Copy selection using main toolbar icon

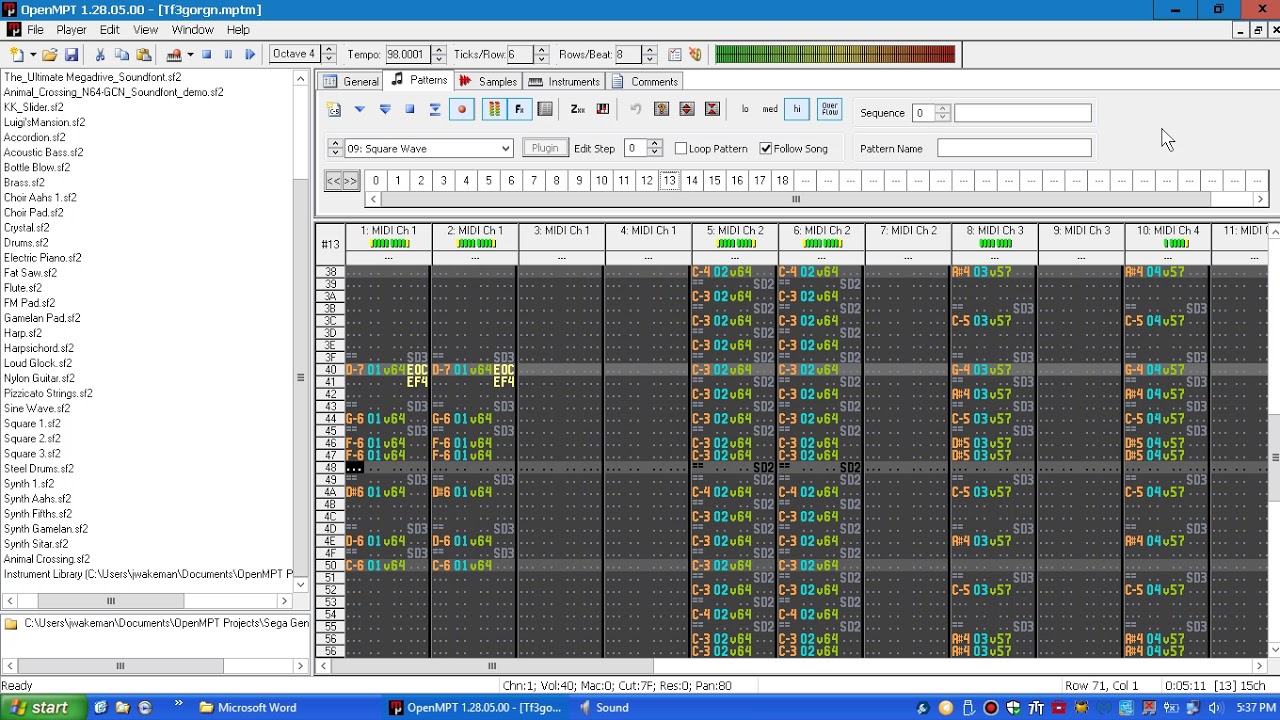(x=122, y=55)
